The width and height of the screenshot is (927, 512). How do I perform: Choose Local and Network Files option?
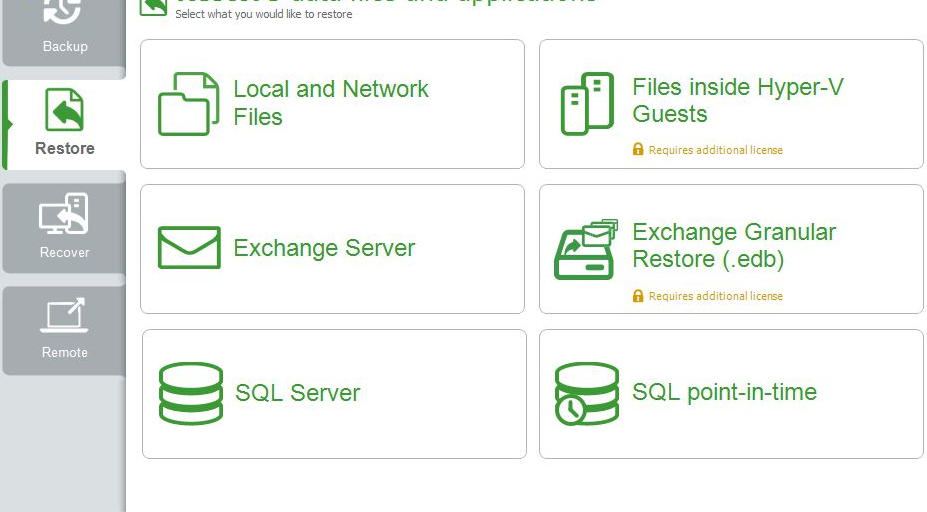click(x=332, y=104)
